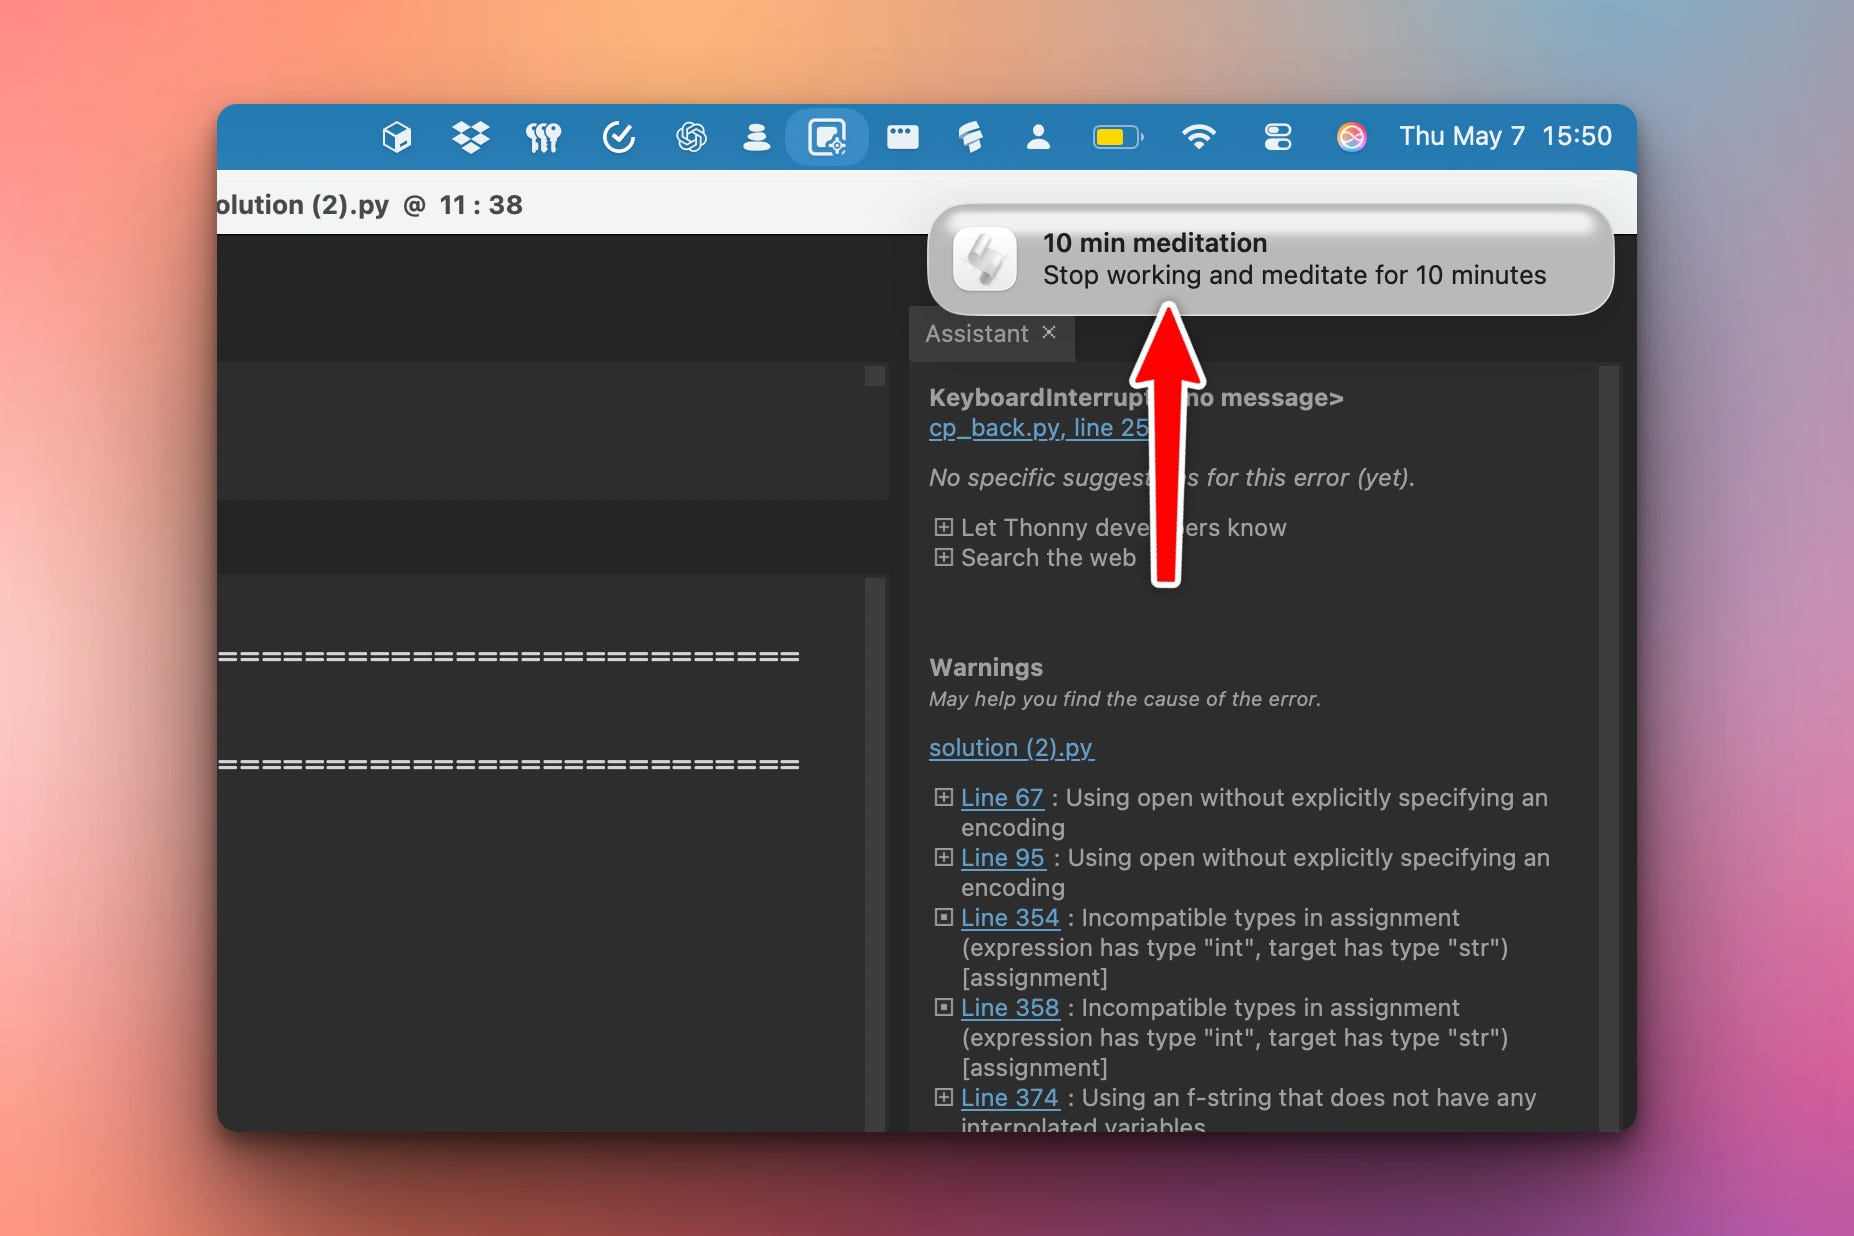1854x1236 pixels.
Task: Expand Let Thonny developers know
Action: 943,527
